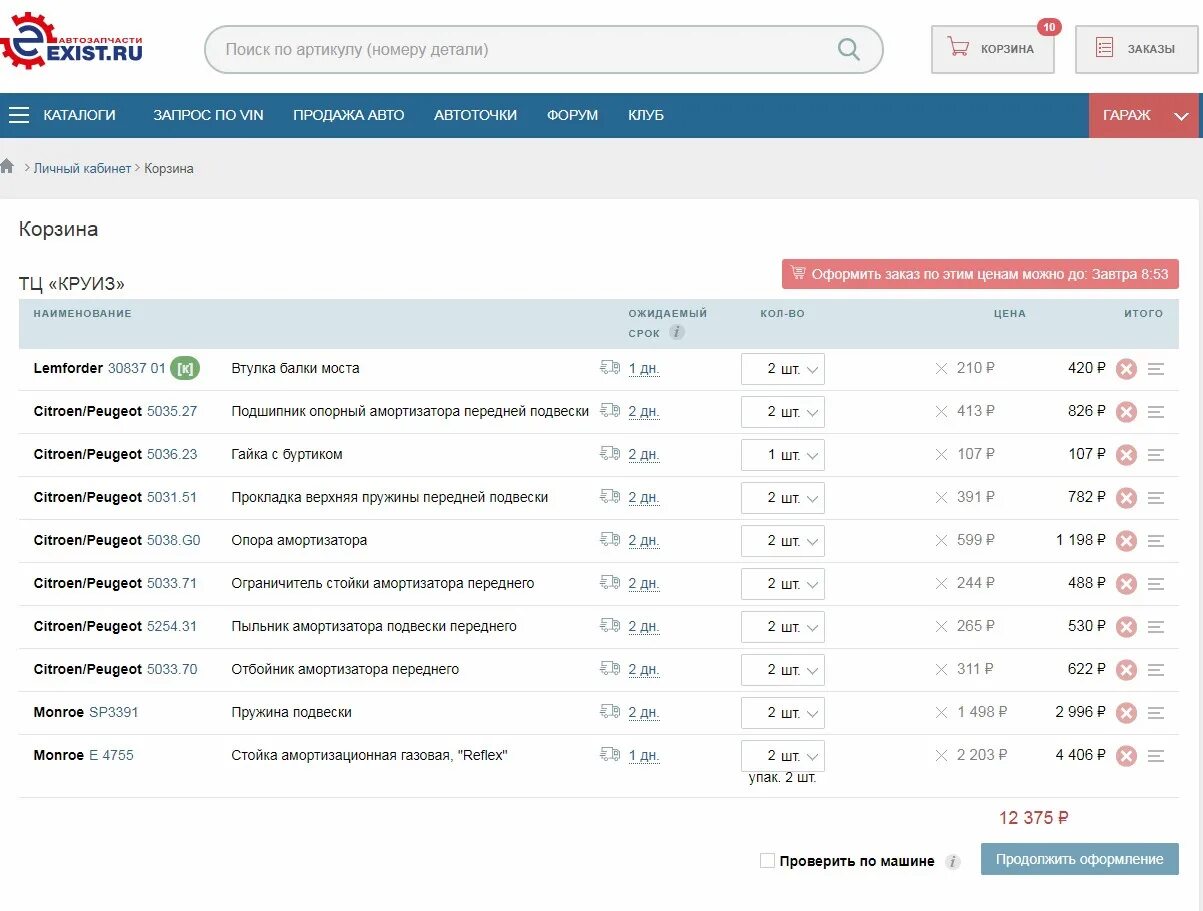Open Продажа авто menu item

[x=349, y=115]
